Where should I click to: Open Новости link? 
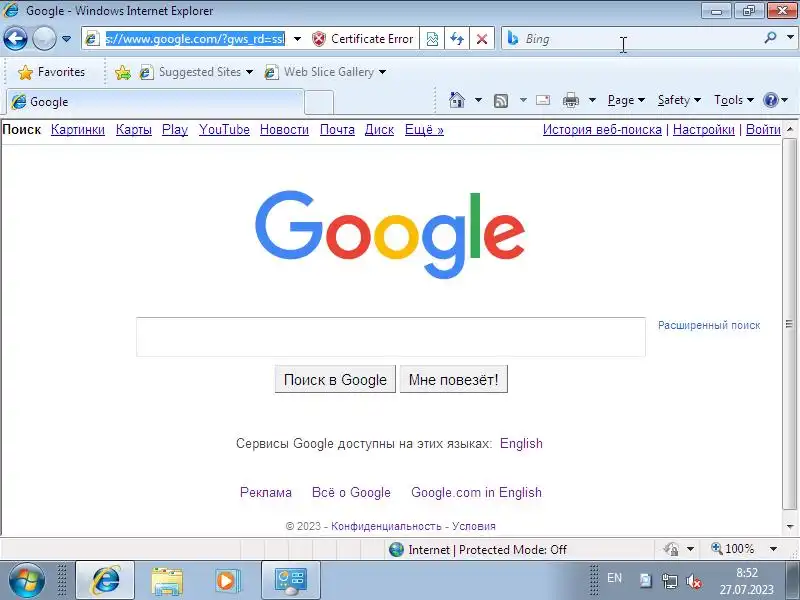click(284, 130)
